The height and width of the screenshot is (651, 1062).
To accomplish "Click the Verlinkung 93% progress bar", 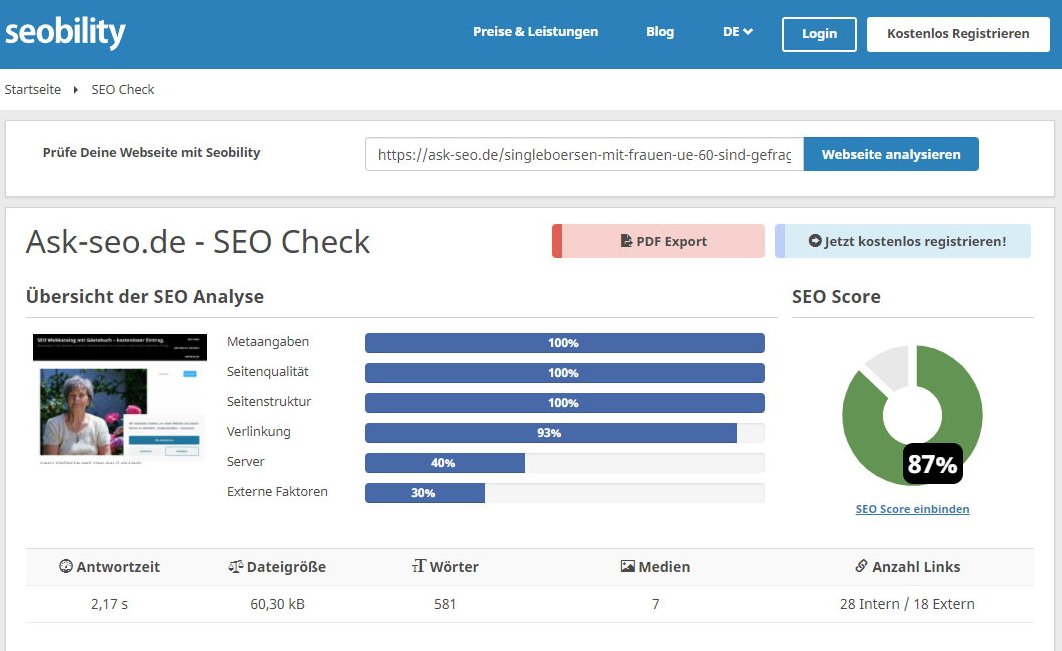I will tap(565, 433).
